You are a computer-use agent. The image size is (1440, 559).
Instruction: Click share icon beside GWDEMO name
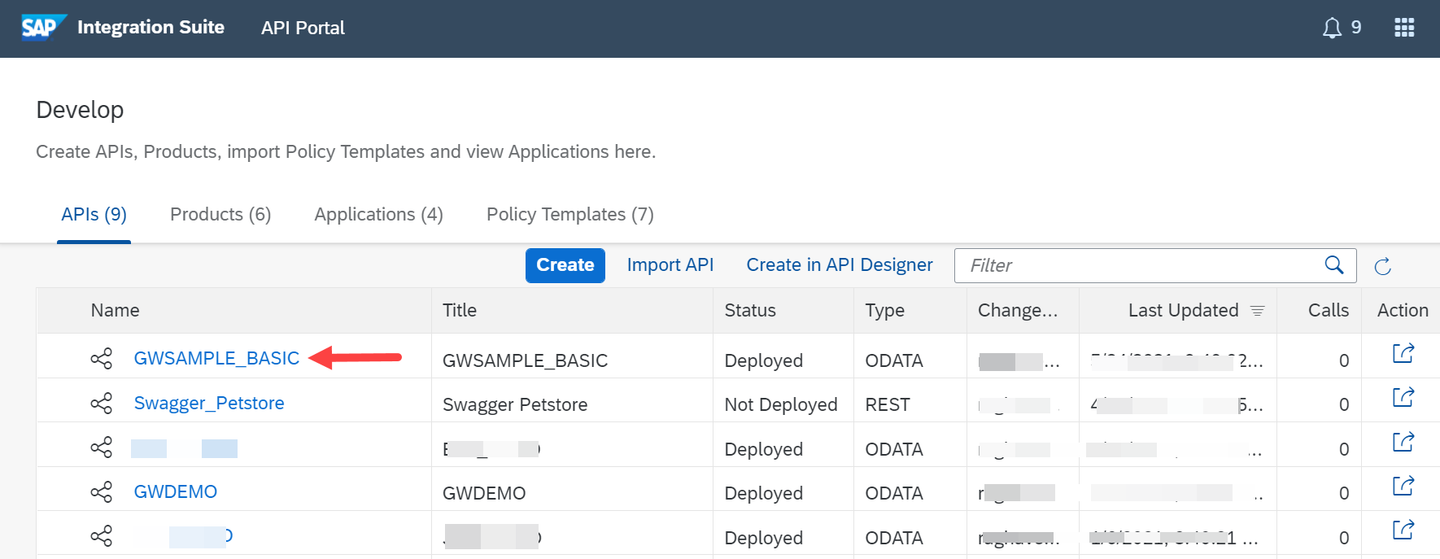(x=101, y=492)
